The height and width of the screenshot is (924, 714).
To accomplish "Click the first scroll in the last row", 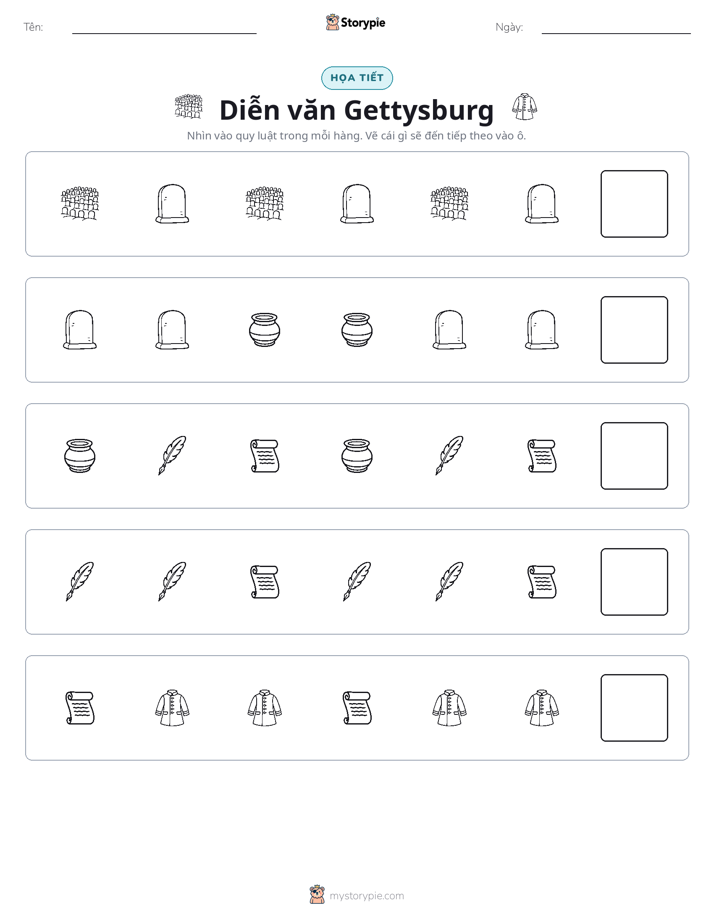I will click(80, 708).
